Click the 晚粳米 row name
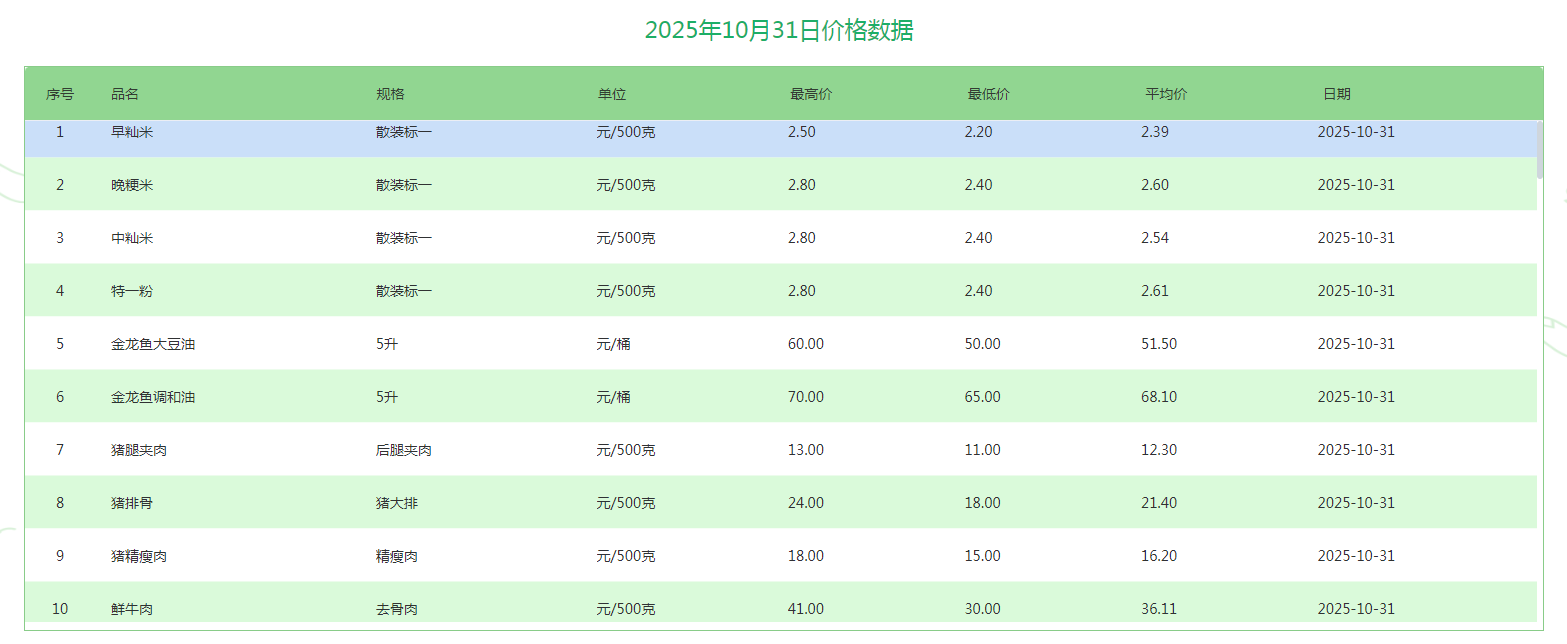This screenshot has width=1567, height=644. (x=132, y=185)
